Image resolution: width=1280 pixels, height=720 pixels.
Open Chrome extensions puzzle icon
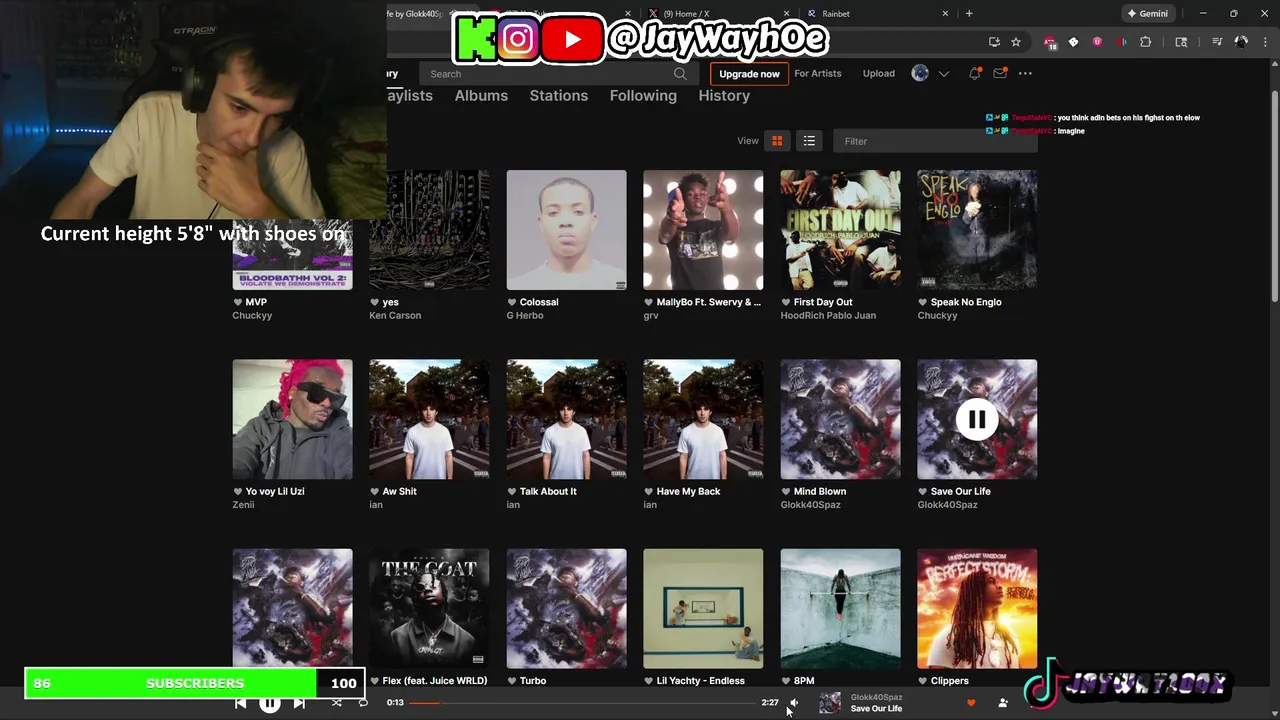[1146, 42]
